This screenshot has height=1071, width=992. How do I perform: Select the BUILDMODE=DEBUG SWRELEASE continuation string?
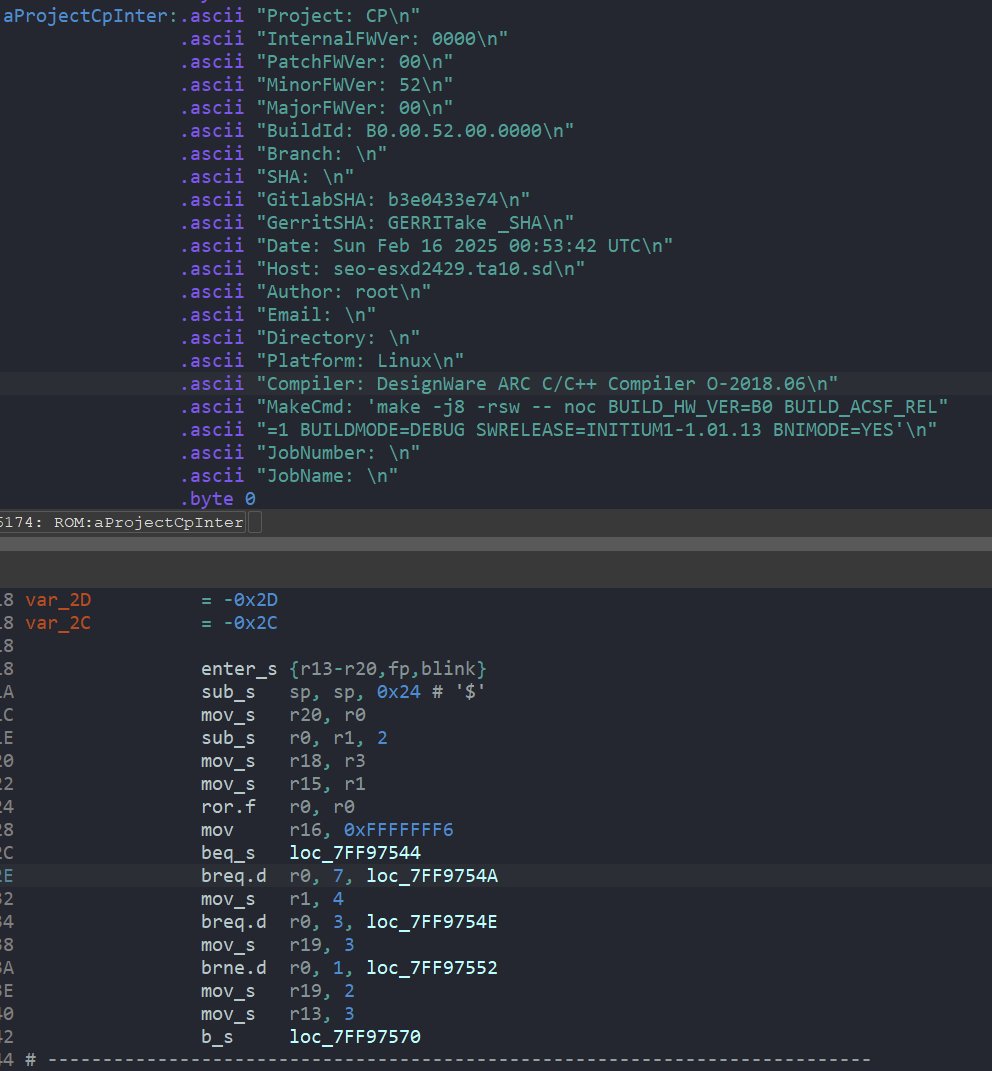click(x=596, y=430)
